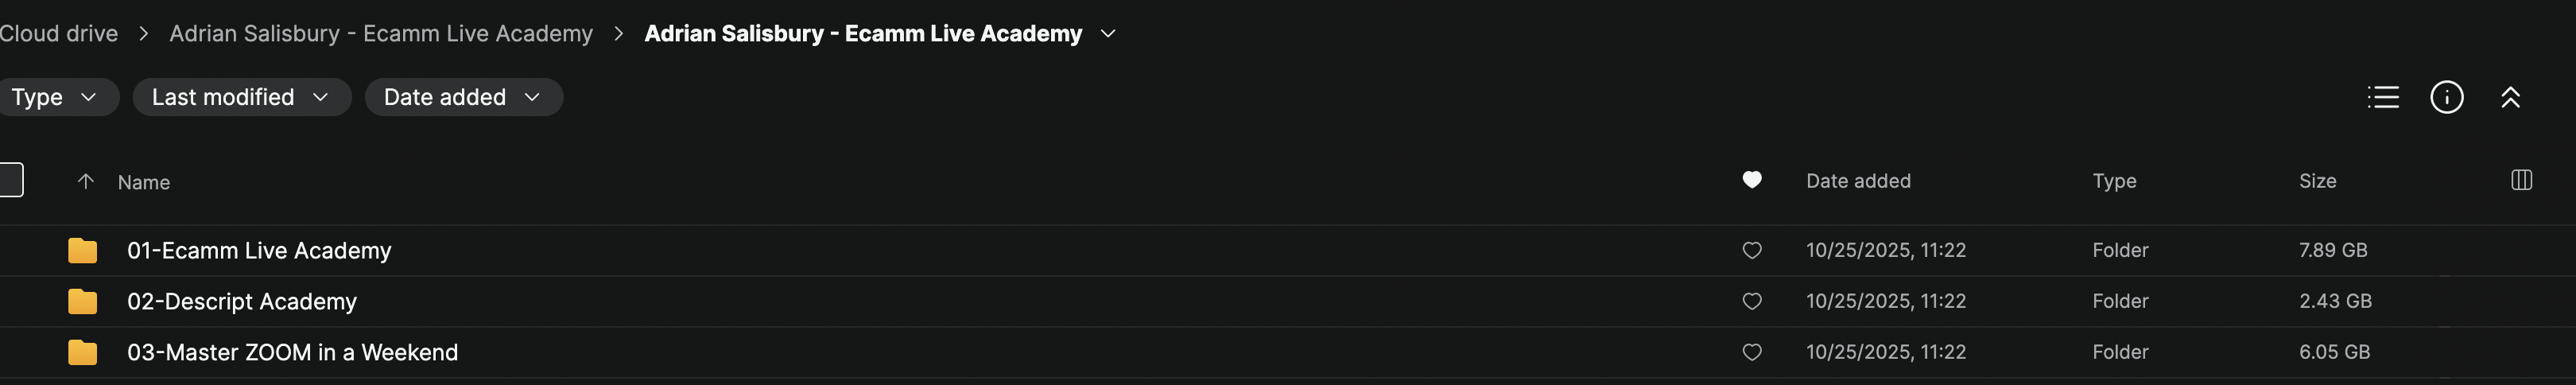Open the Type filter dropdown

(x=53, y=97)
